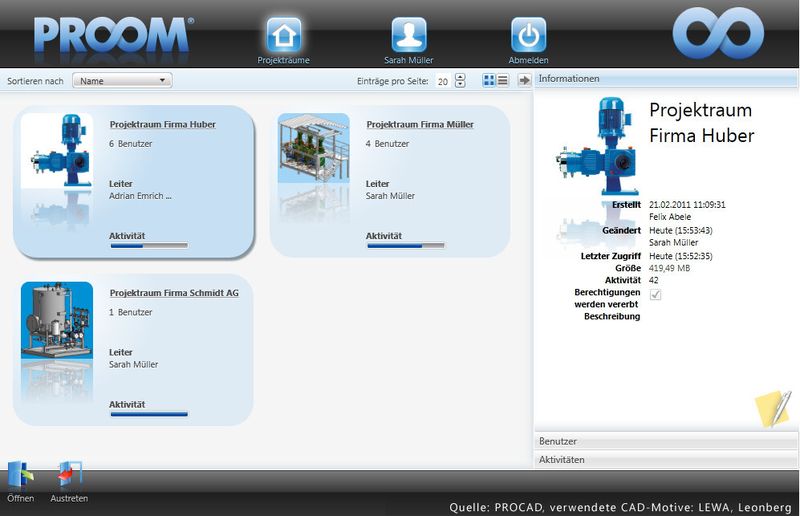Click the 'Sortieren nach' label
Viewport: 800px width, 516px height.
35,81
